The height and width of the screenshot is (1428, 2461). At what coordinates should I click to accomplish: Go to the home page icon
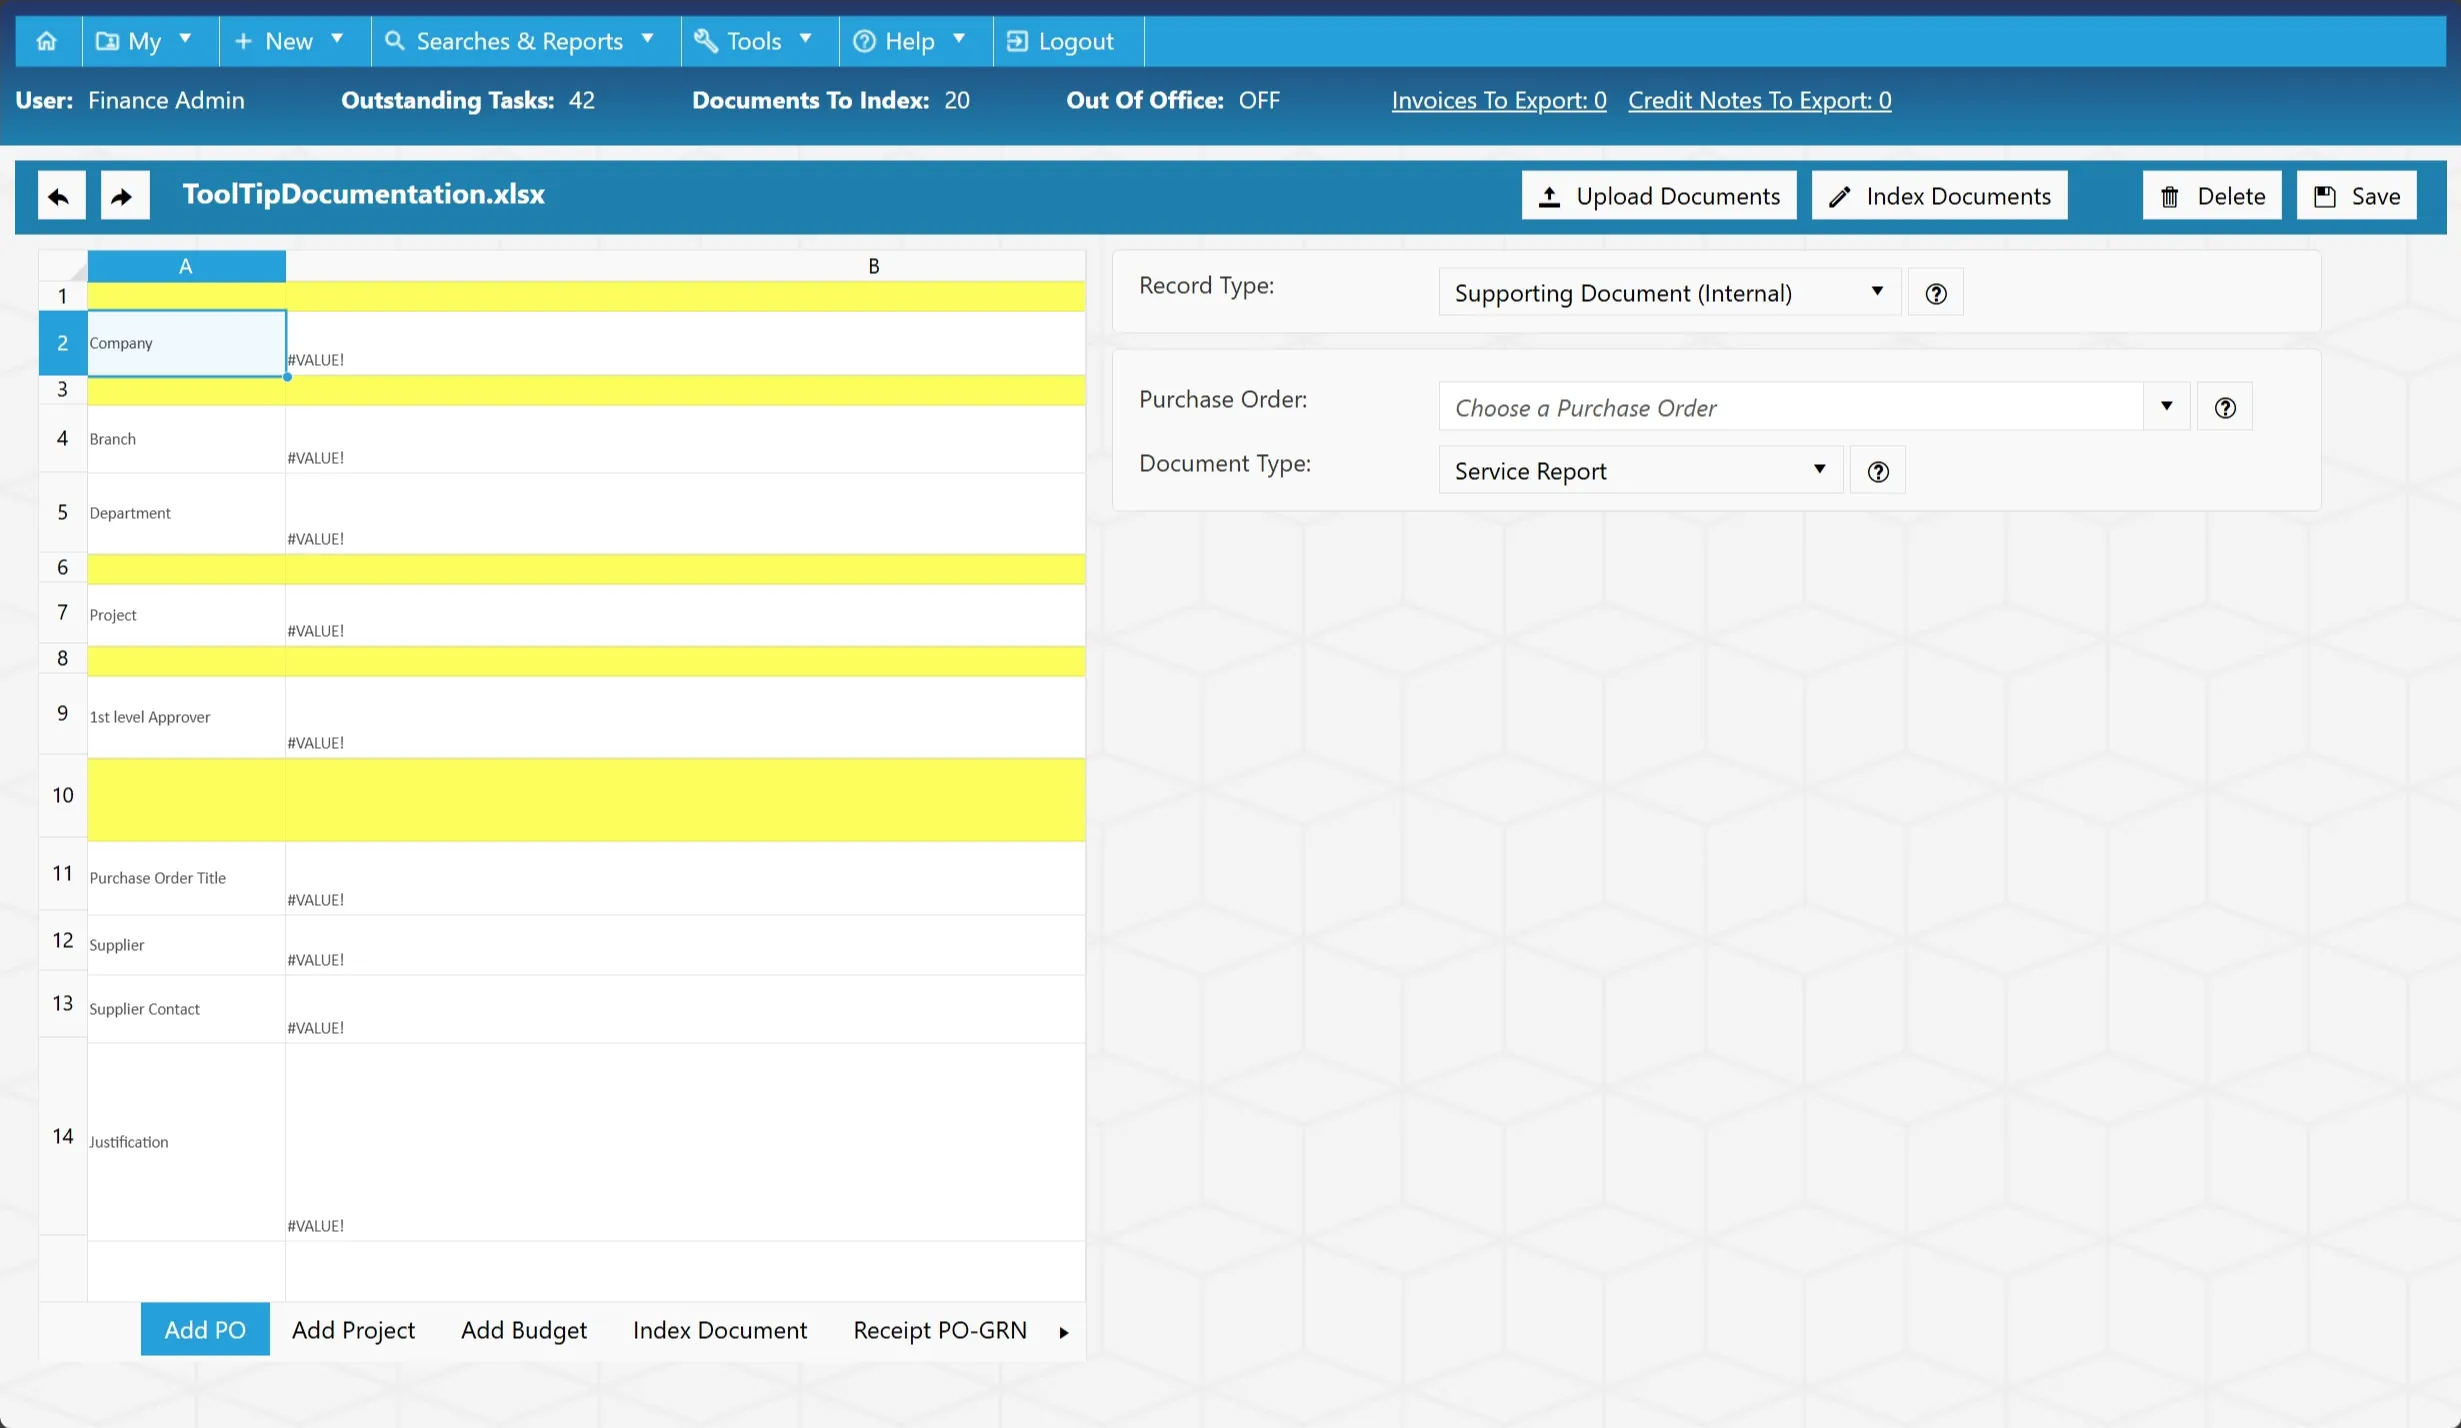pos(47,41)
